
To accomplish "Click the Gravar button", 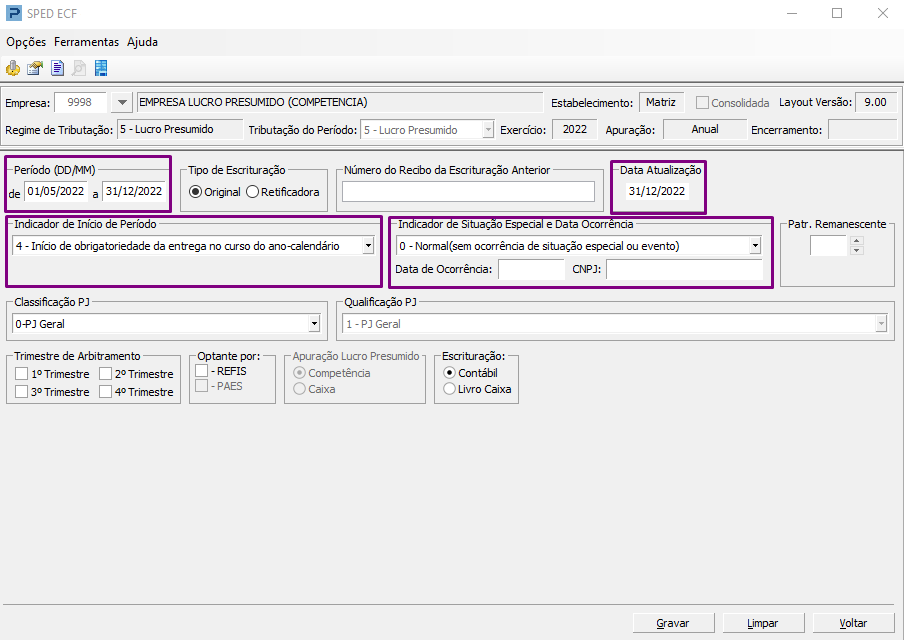I will tap(673, 623).
